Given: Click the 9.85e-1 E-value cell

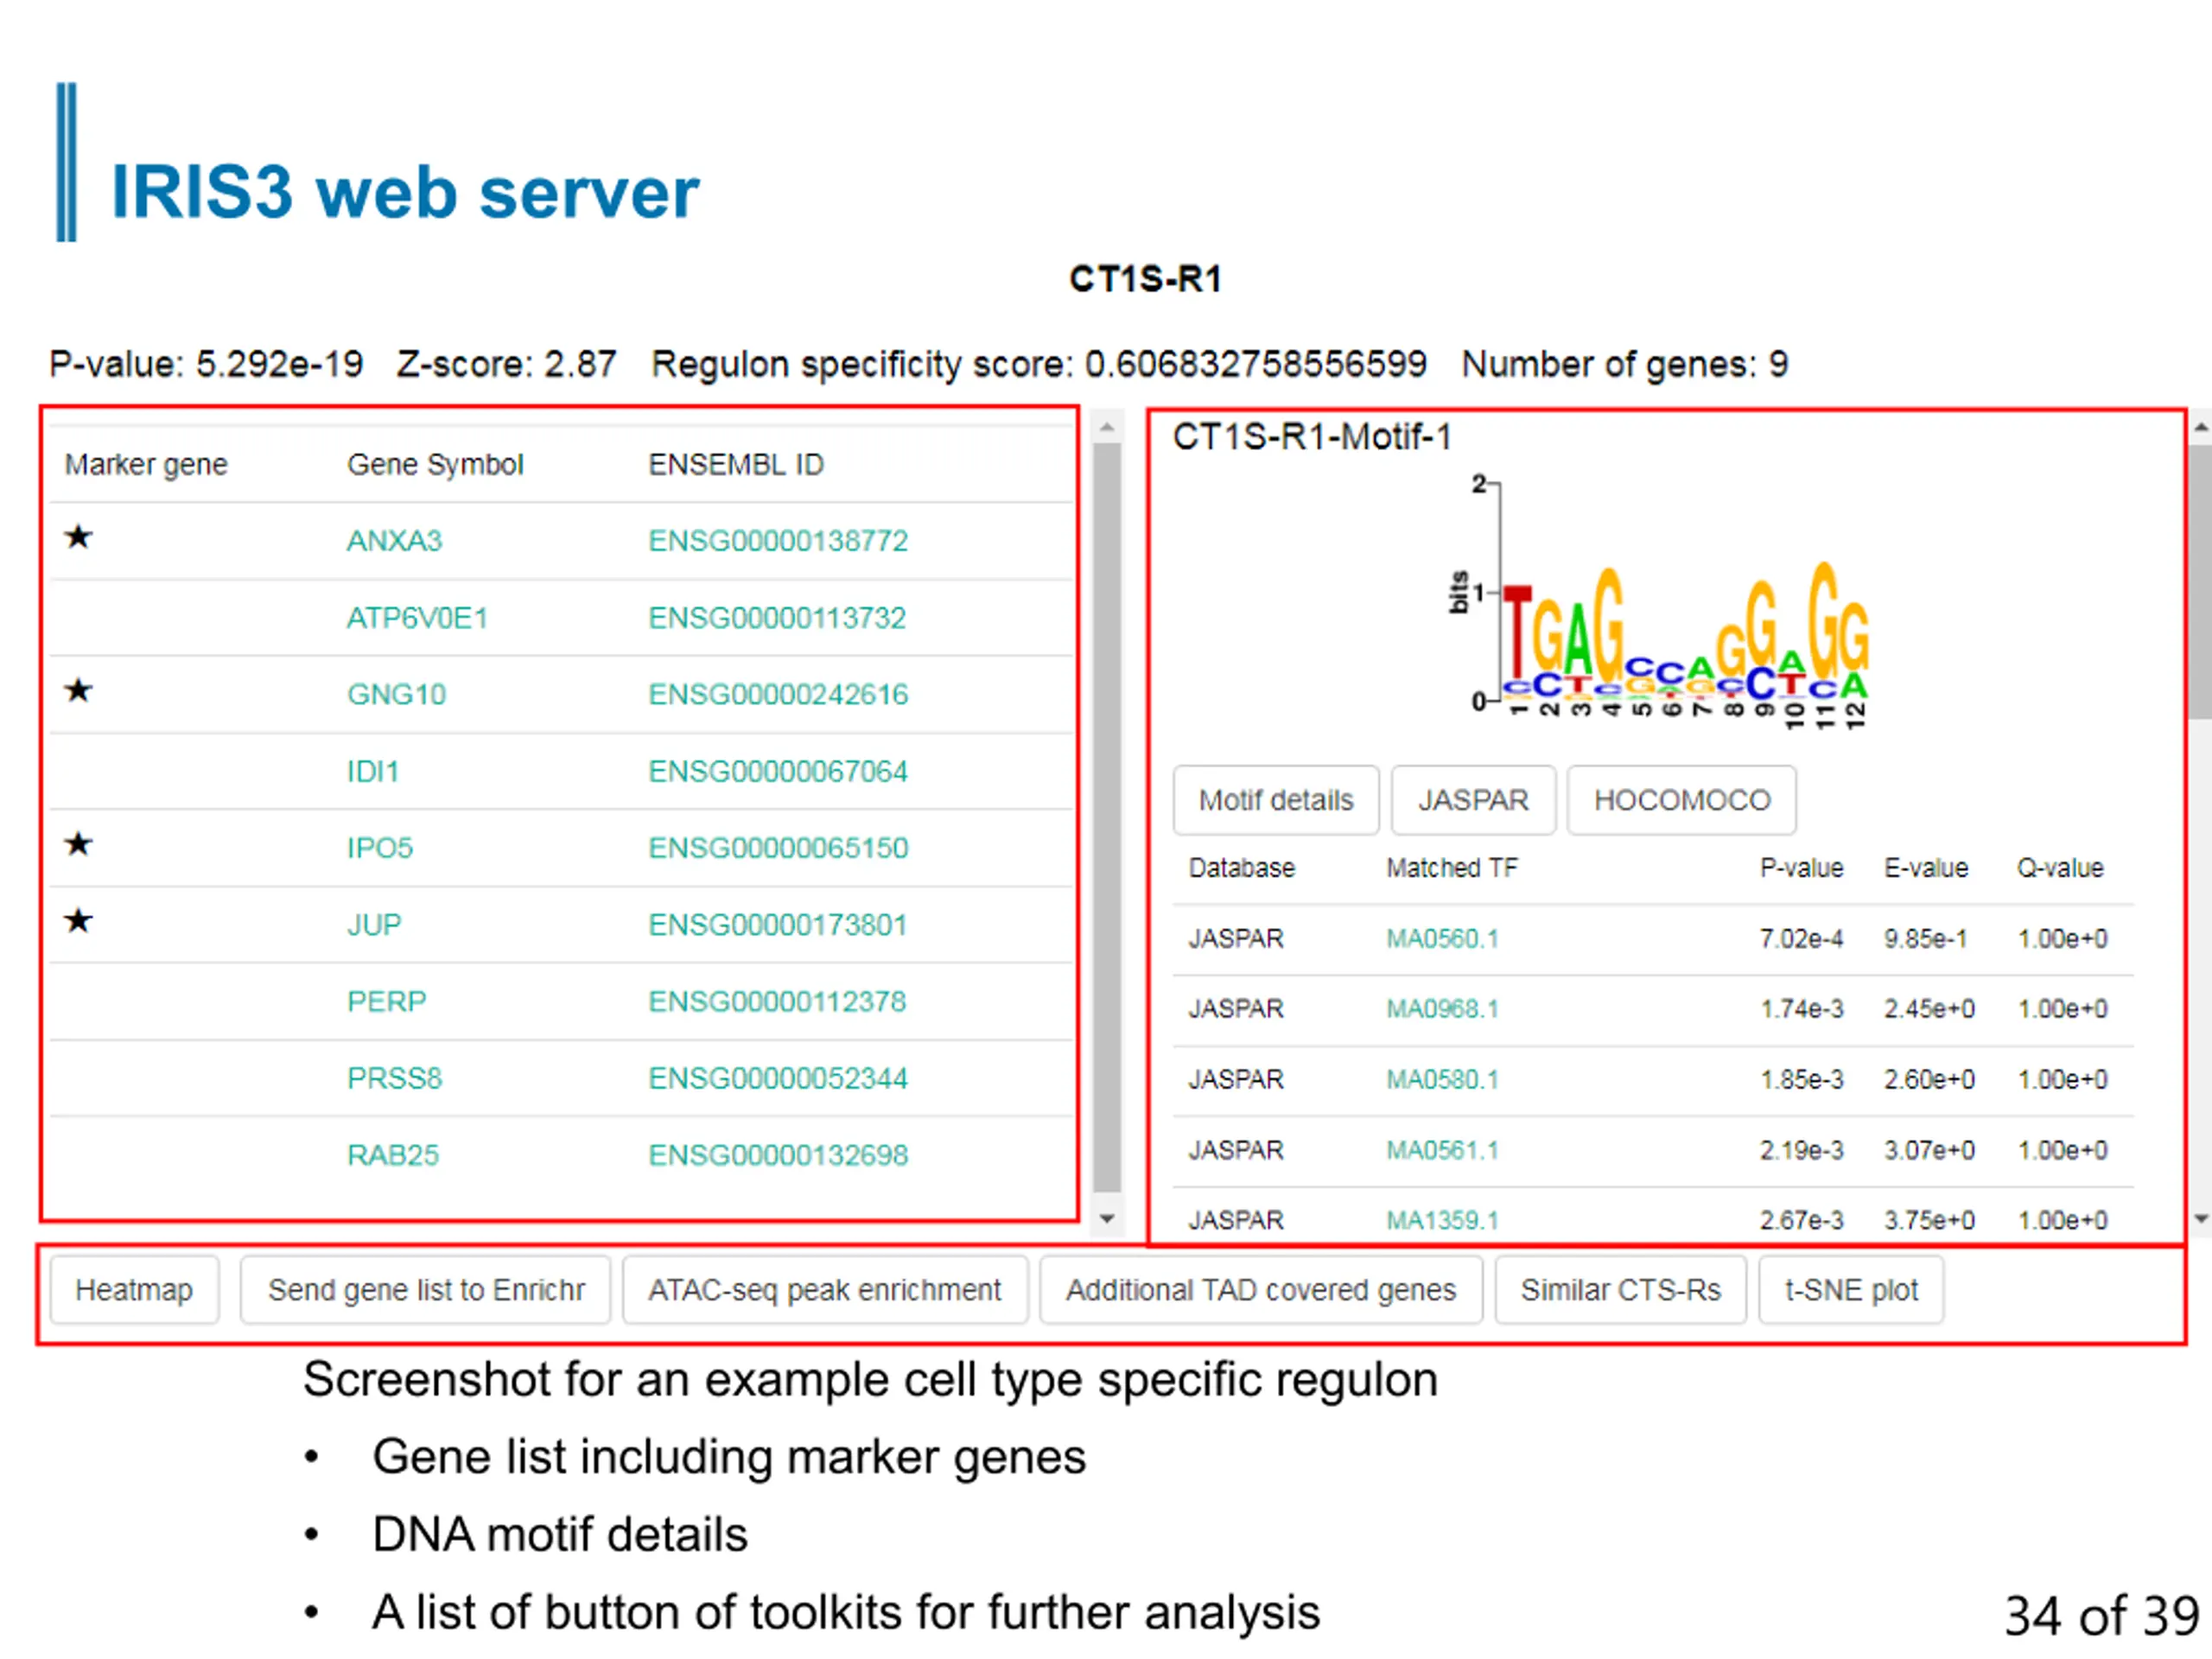Looking at the screenshot, I should point(1925,938).
